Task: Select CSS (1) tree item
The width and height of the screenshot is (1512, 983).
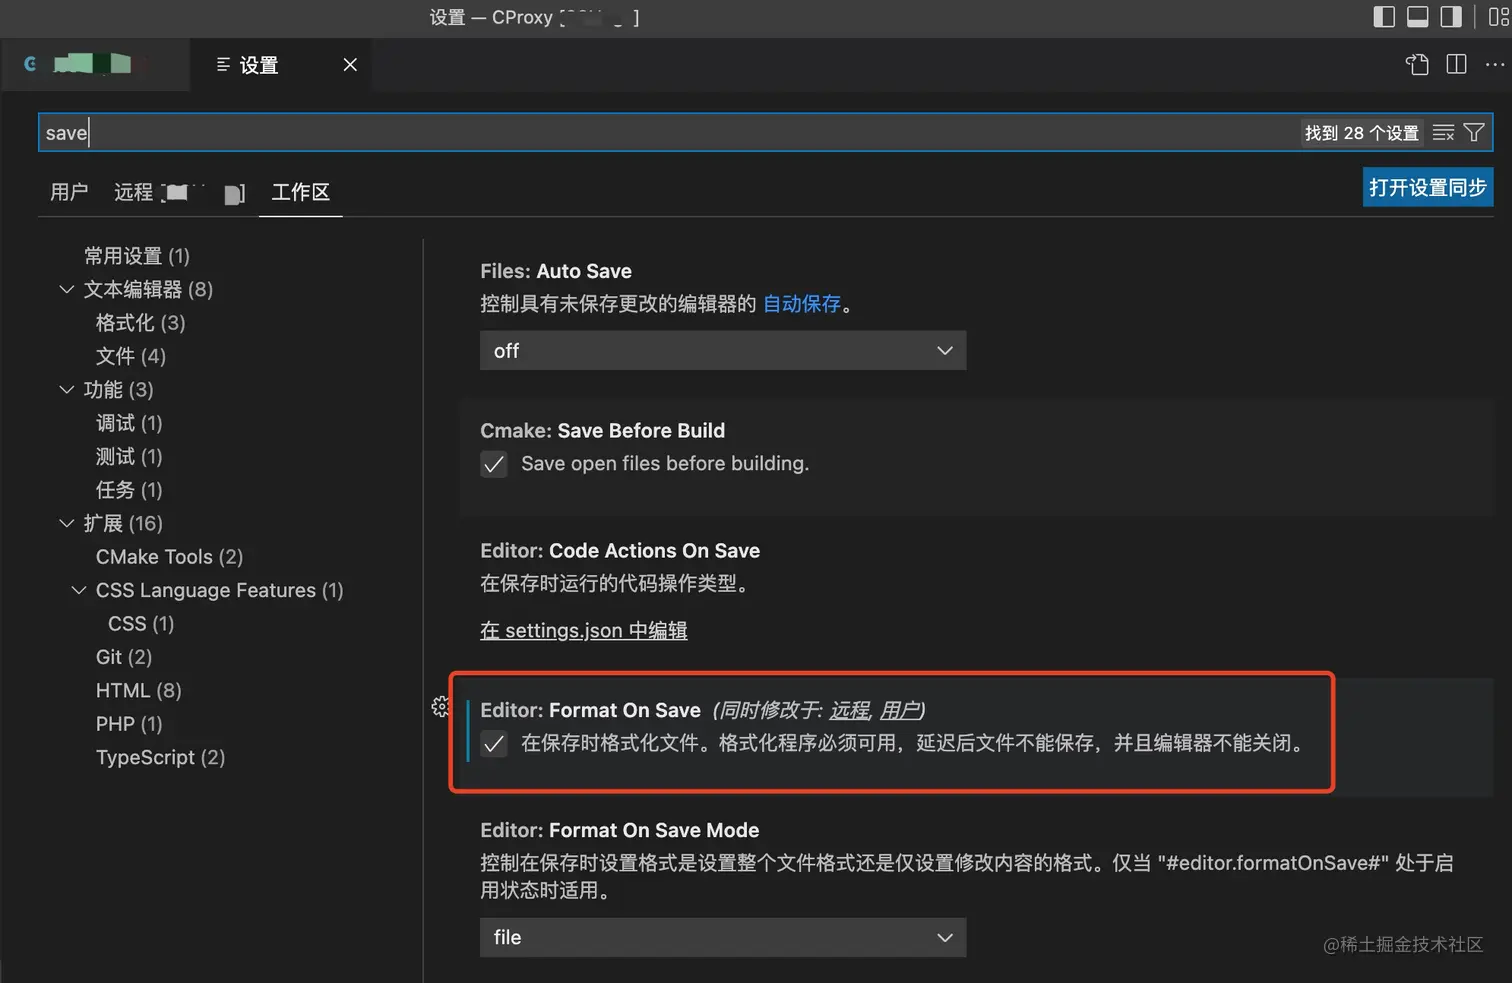Action: 141,624
